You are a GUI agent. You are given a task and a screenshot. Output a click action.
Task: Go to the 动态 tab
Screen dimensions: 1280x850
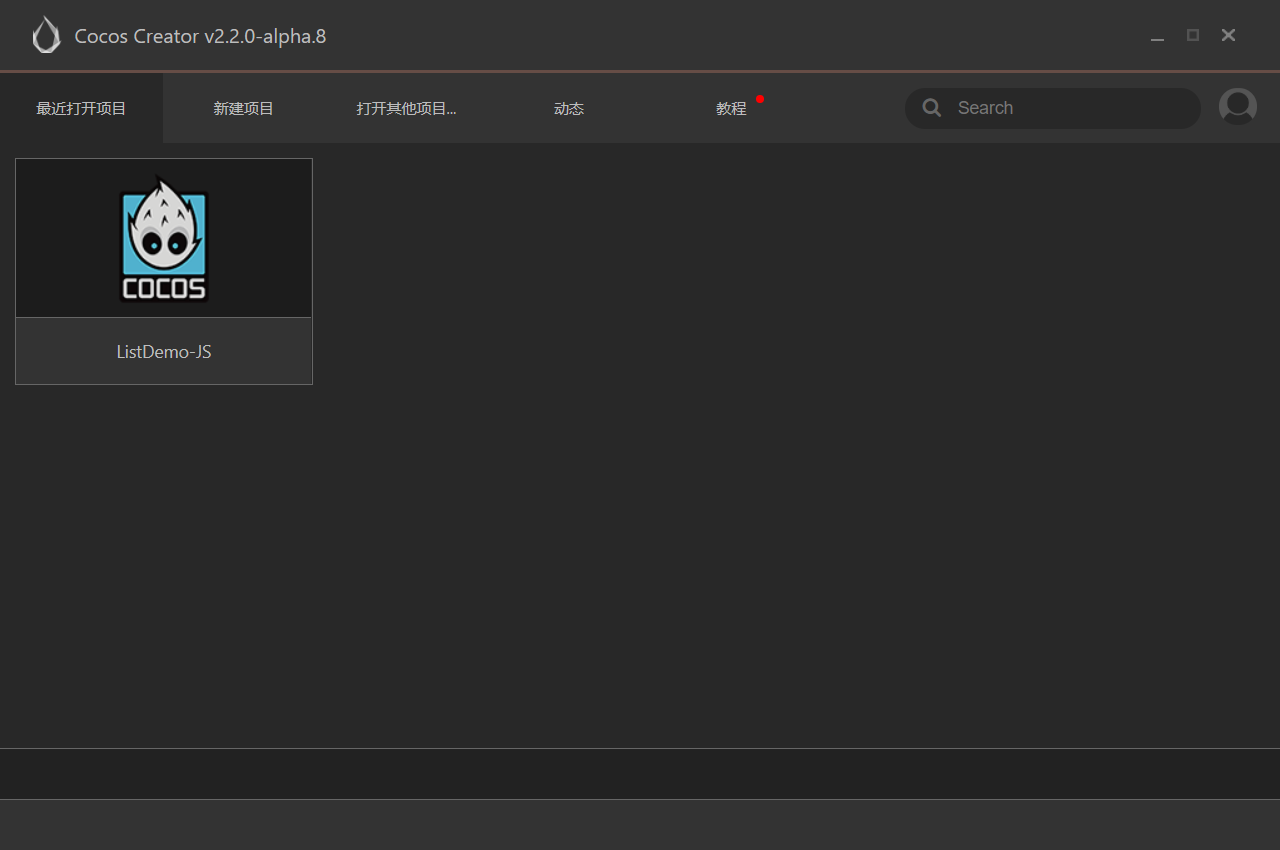pyautogui.click(x=569, y=108)
